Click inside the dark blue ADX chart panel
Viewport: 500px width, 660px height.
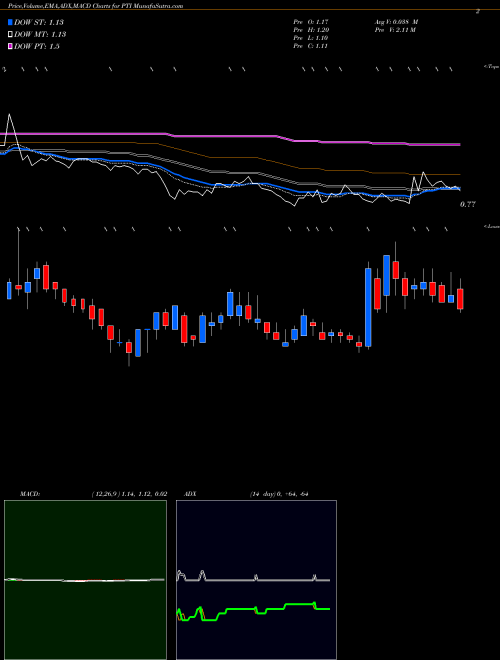[x=256, y=580]
